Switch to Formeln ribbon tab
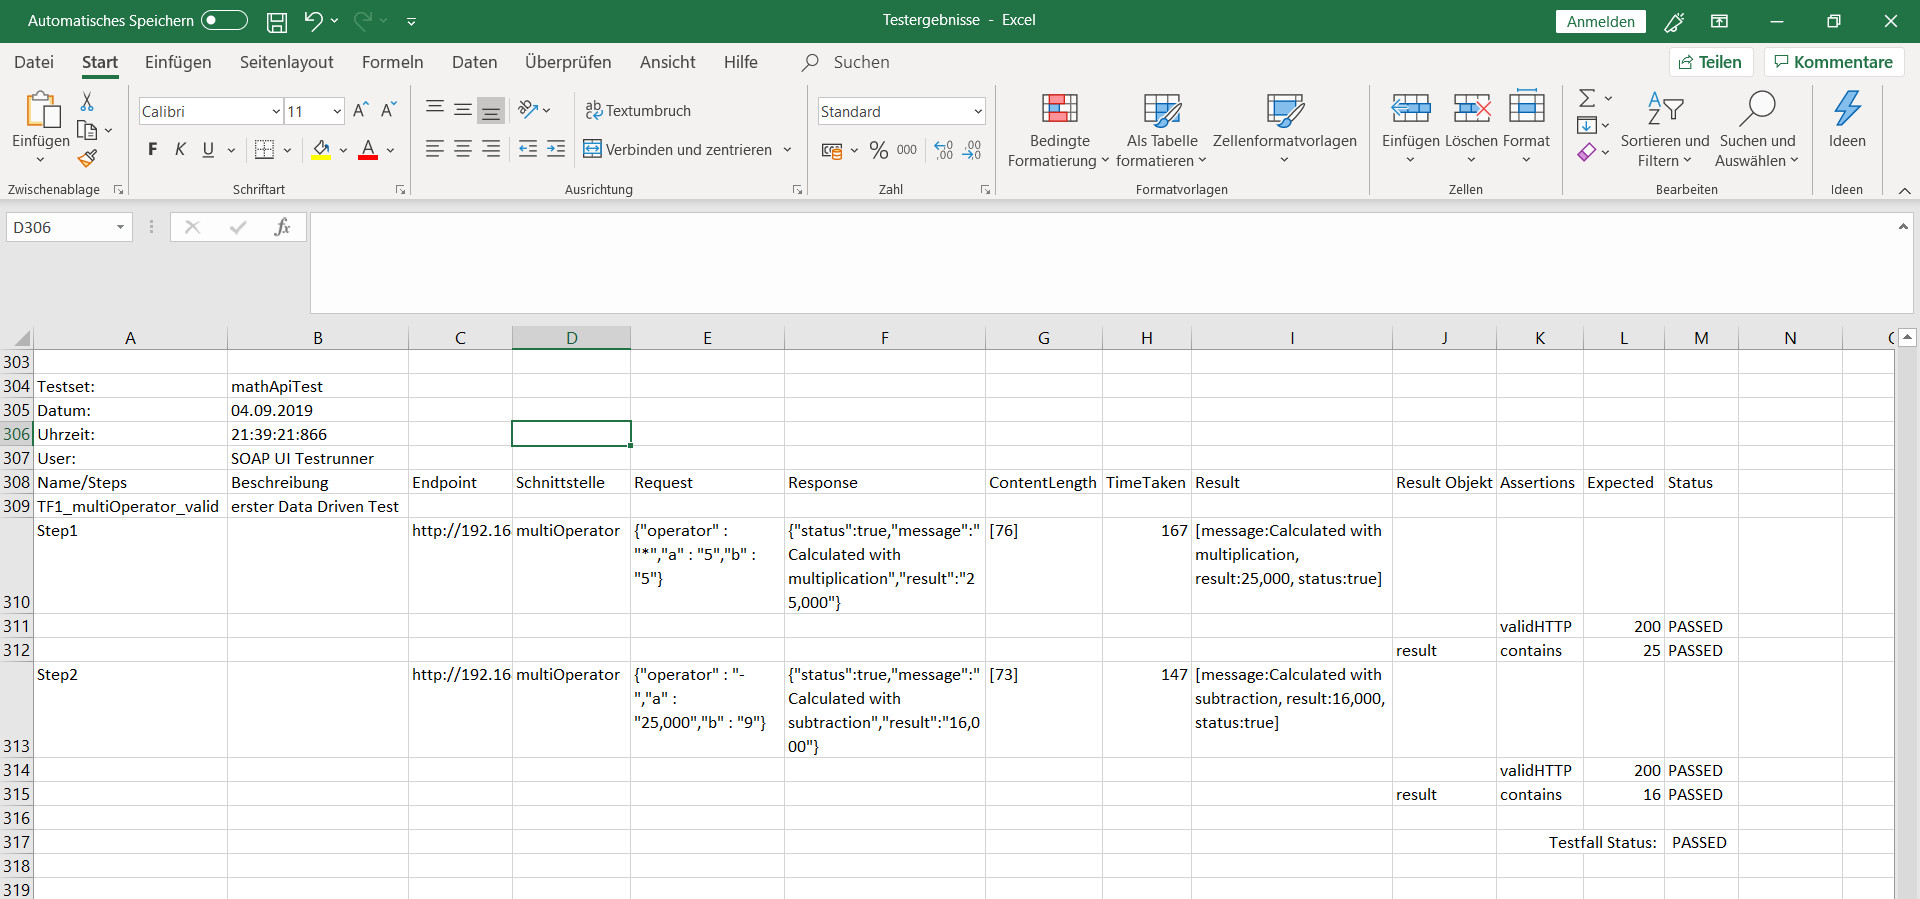1920x899 pixels. tap(393, 62)
